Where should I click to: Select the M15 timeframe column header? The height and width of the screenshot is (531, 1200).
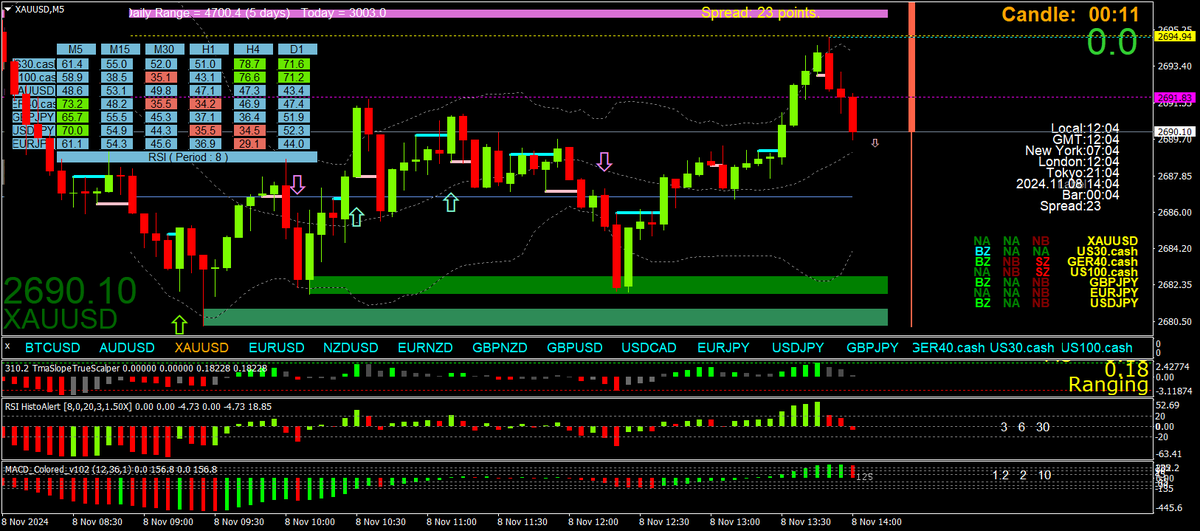119,49
